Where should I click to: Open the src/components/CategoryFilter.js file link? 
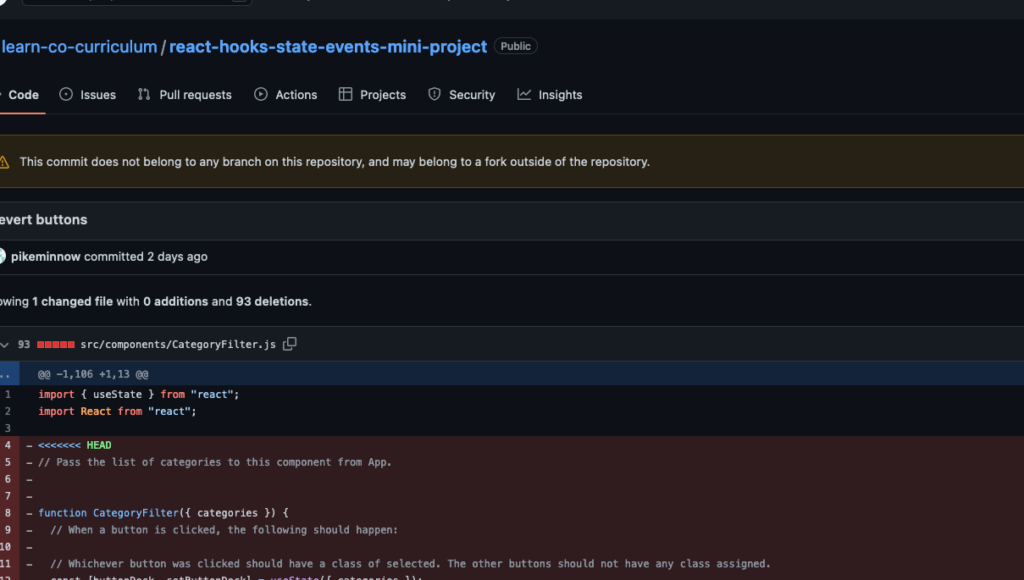pos(178,344)
